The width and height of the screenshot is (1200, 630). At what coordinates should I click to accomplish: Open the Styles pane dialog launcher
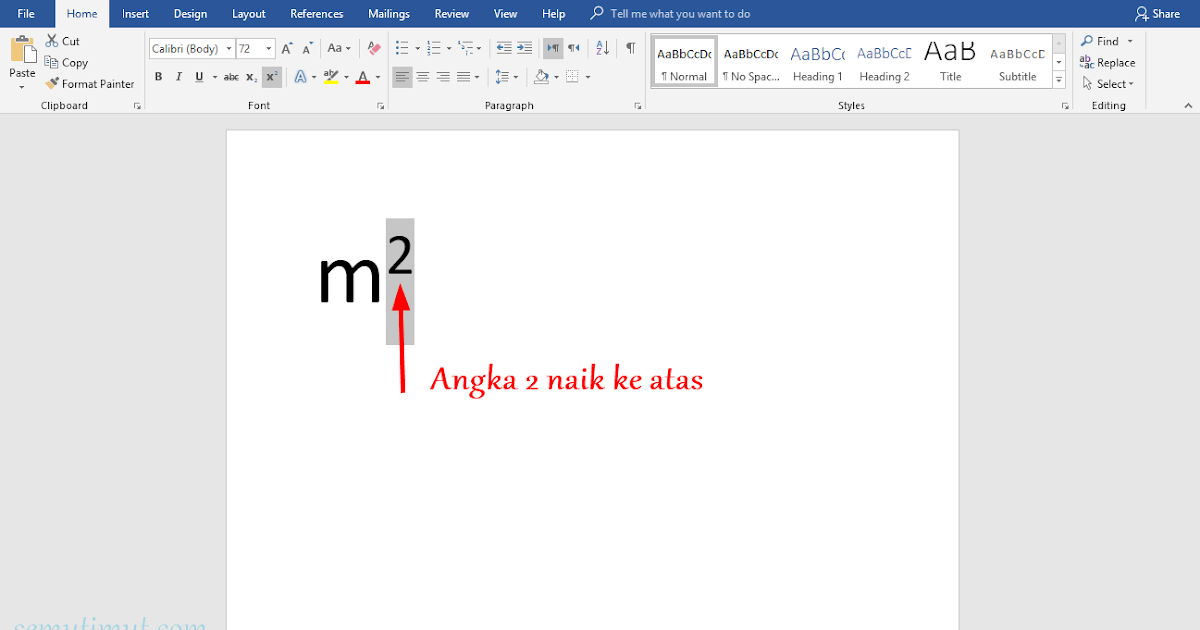click(1066, 106)
